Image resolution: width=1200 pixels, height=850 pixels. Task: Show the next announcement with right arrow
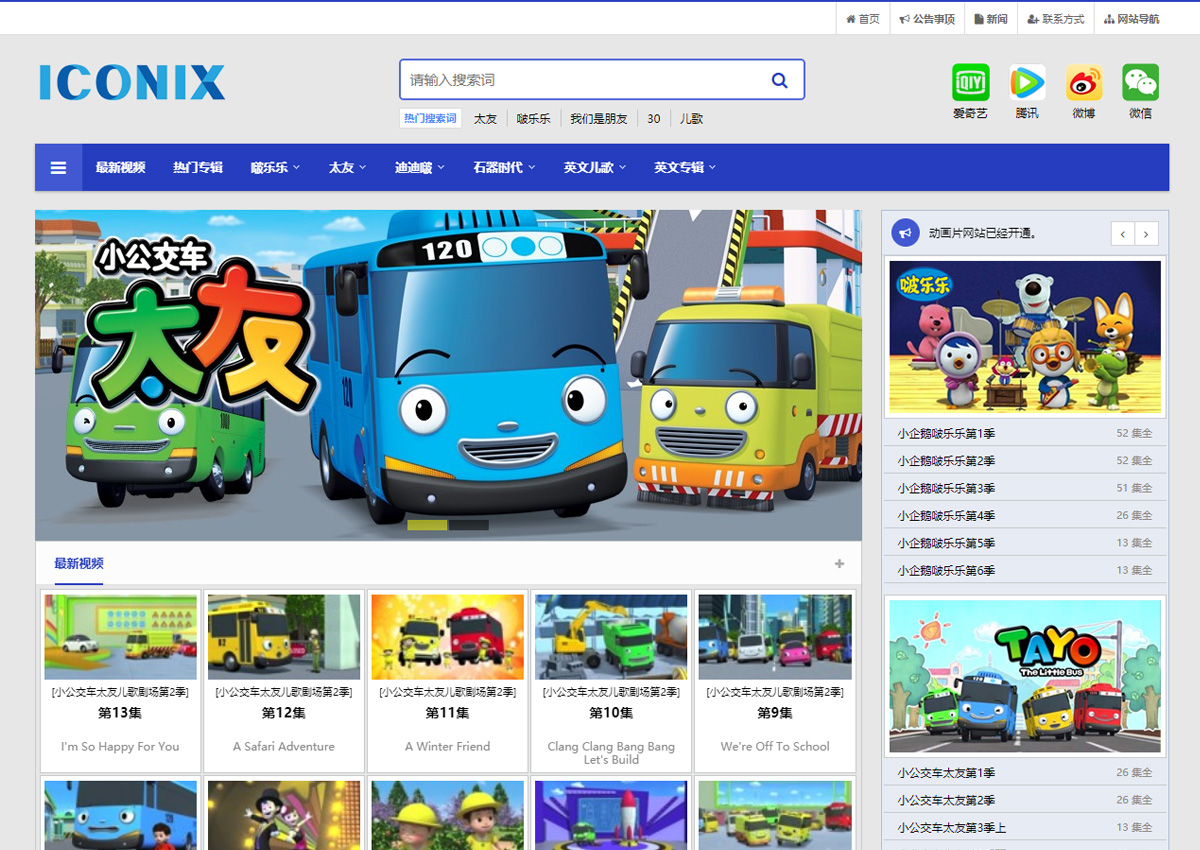pyautogui.click(x=1147, y=234)
